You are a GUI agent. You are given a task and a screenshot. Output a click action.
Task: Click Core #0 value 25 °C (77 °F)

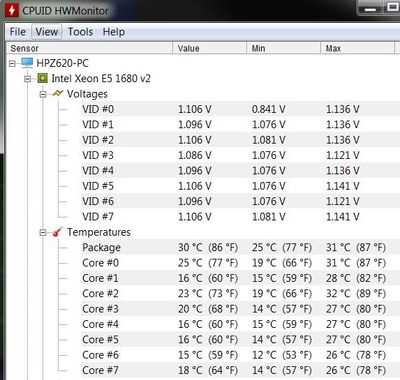coord(208,263)
